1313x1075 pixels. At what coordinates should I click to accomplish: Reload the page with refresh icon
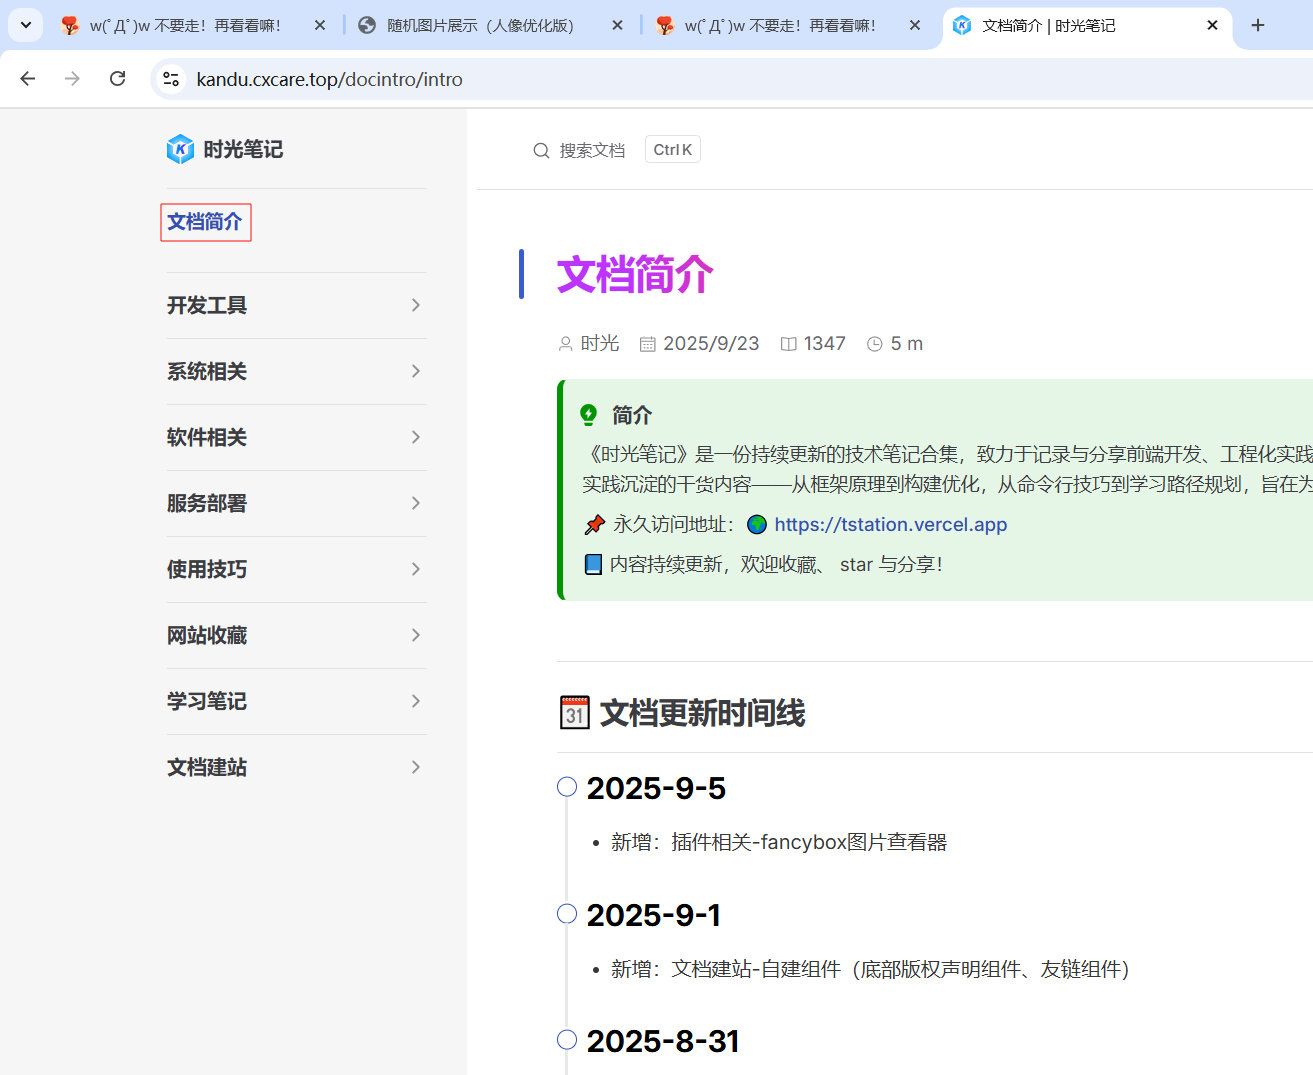click(x=117, y=79)
